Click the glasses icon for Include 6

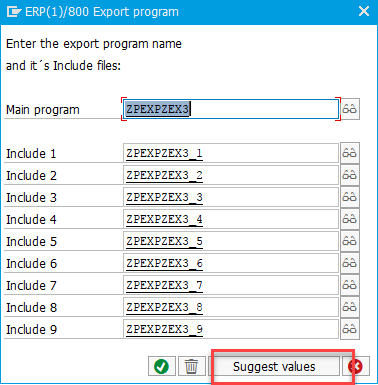[349, 263]
